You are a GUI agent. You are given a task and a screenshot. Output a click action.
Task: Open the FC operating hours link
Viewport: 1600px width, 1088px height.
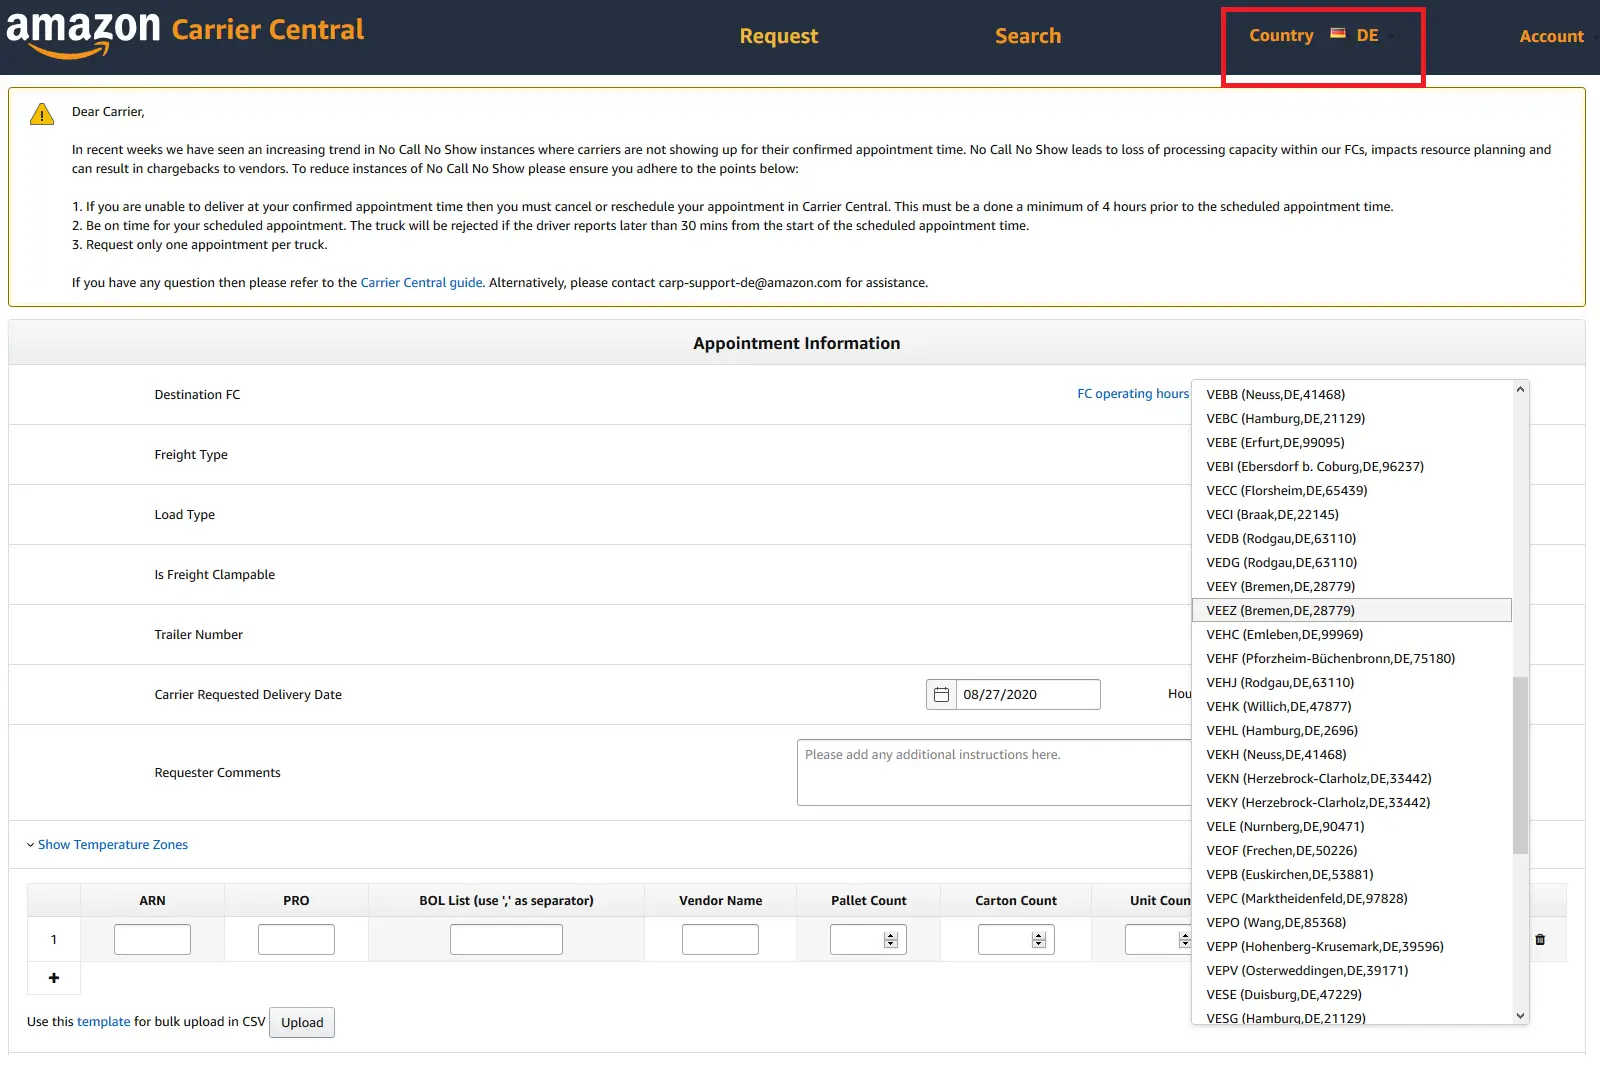pyautogui.click(x=1132, y=393)
